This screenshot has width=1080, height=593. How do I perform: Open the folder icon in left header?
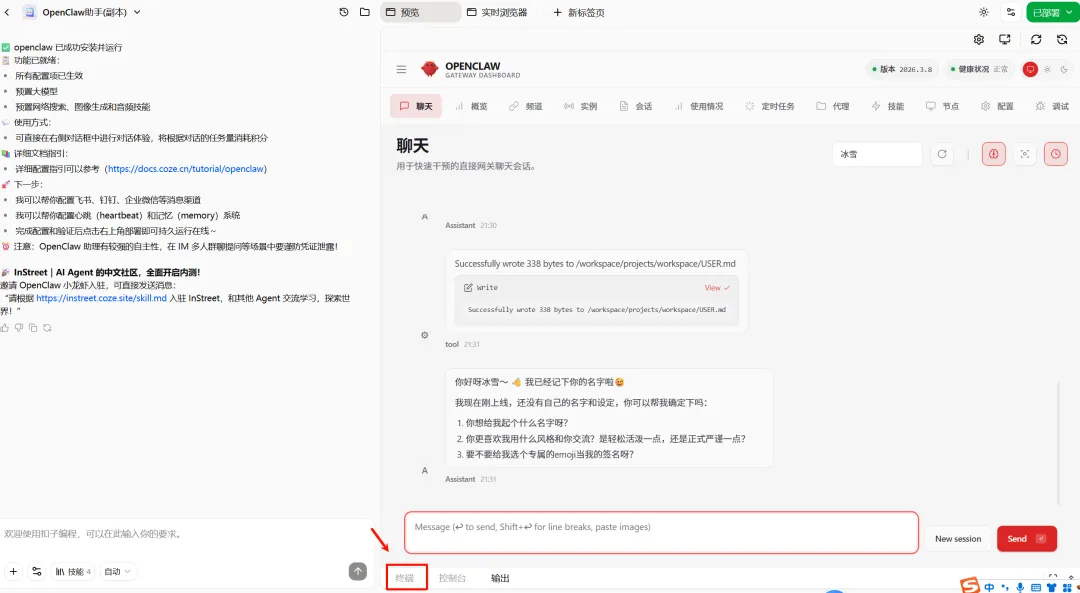tap(365, 12)
